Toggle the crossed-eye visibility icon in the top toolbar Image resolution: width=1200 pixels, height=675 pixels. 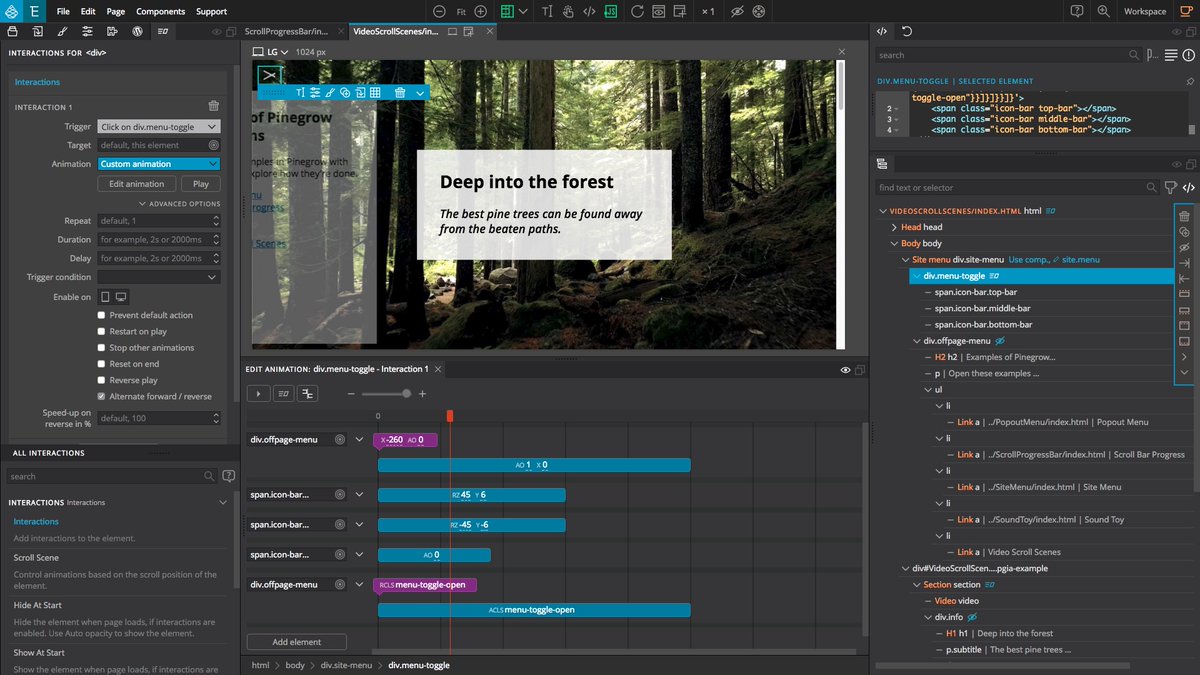[737, 11]
